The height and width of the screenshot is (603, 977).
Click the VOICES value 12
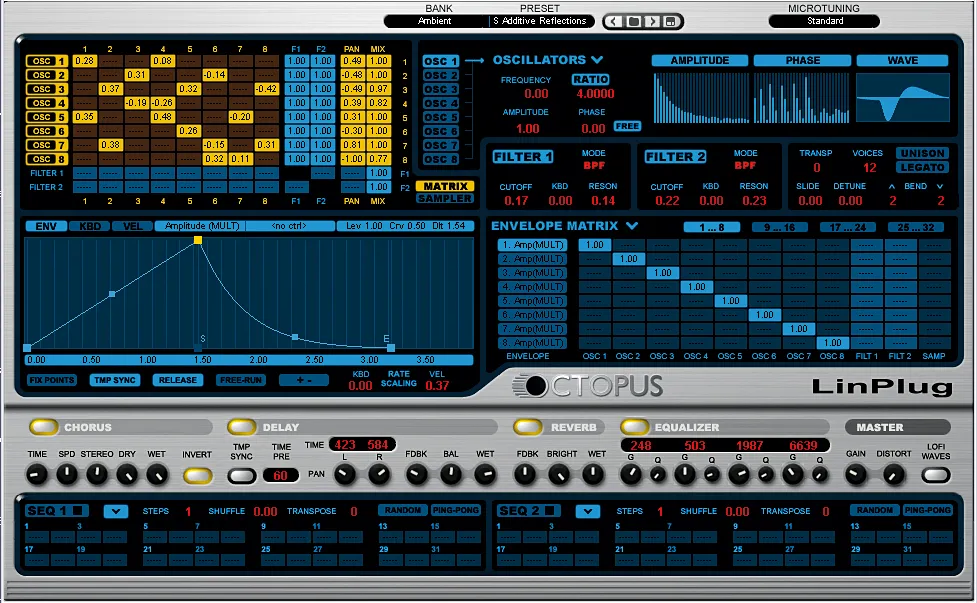869,168
